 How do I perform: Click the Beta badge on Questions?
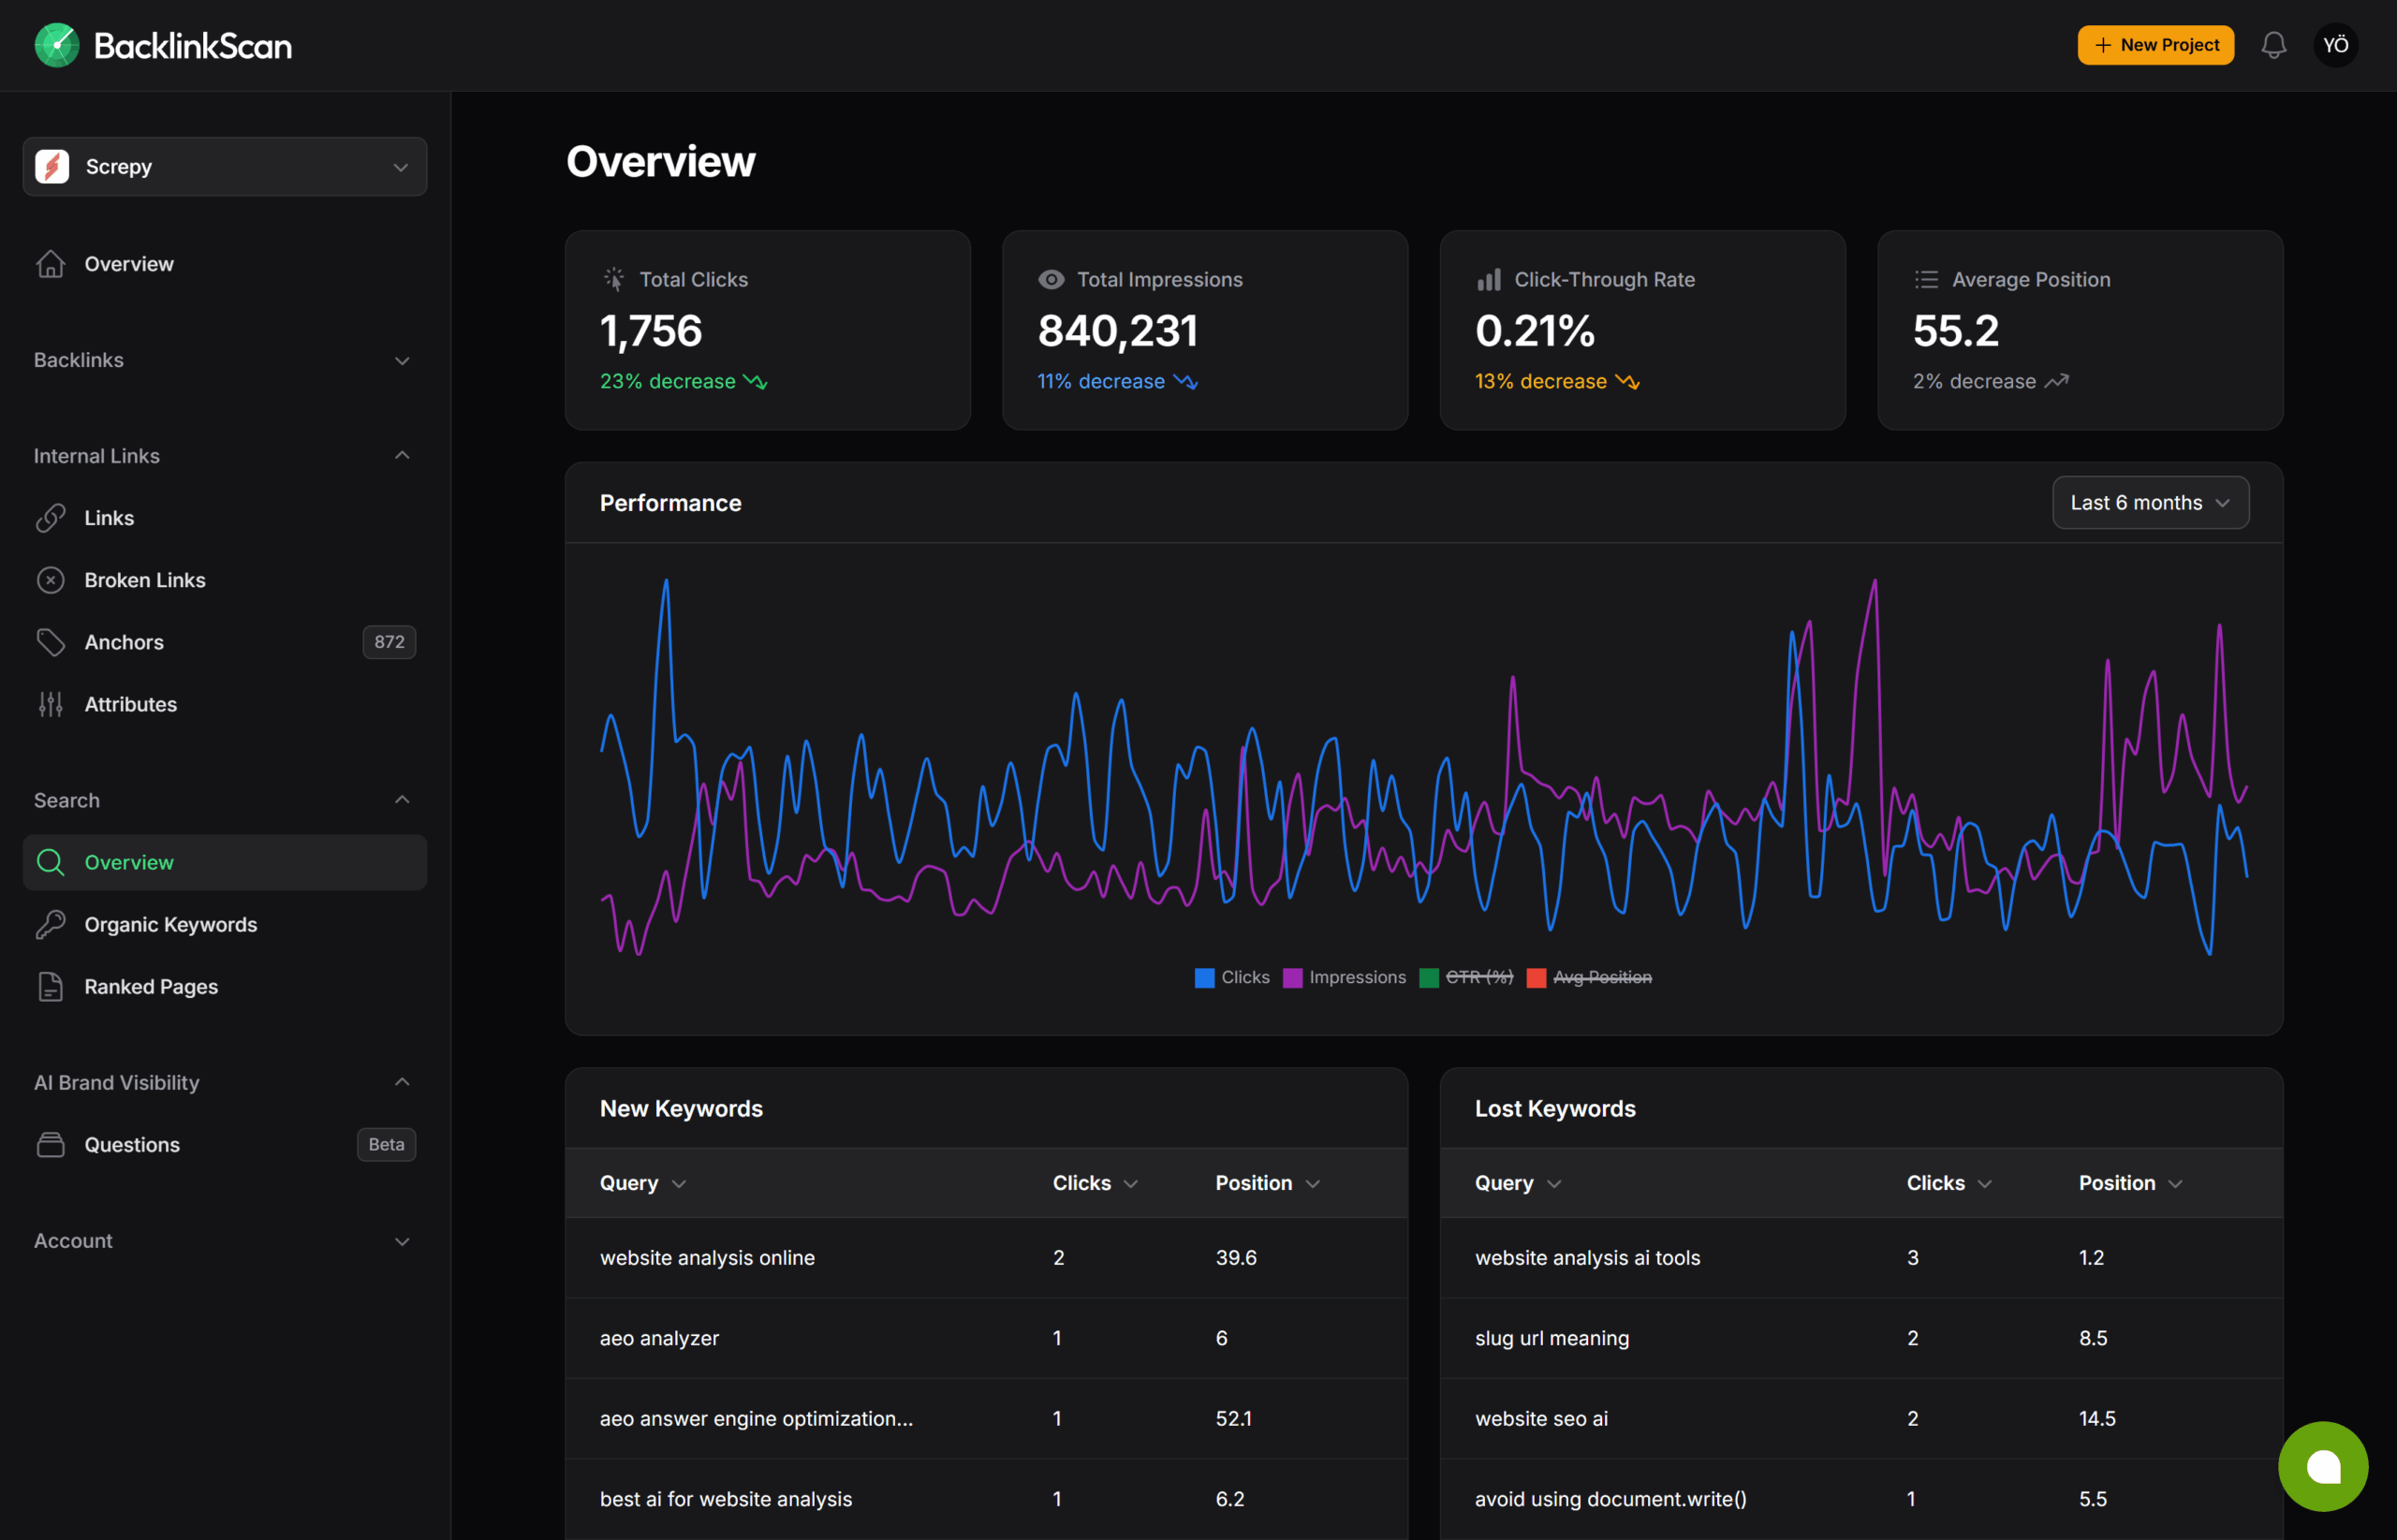pos(386,1144)
